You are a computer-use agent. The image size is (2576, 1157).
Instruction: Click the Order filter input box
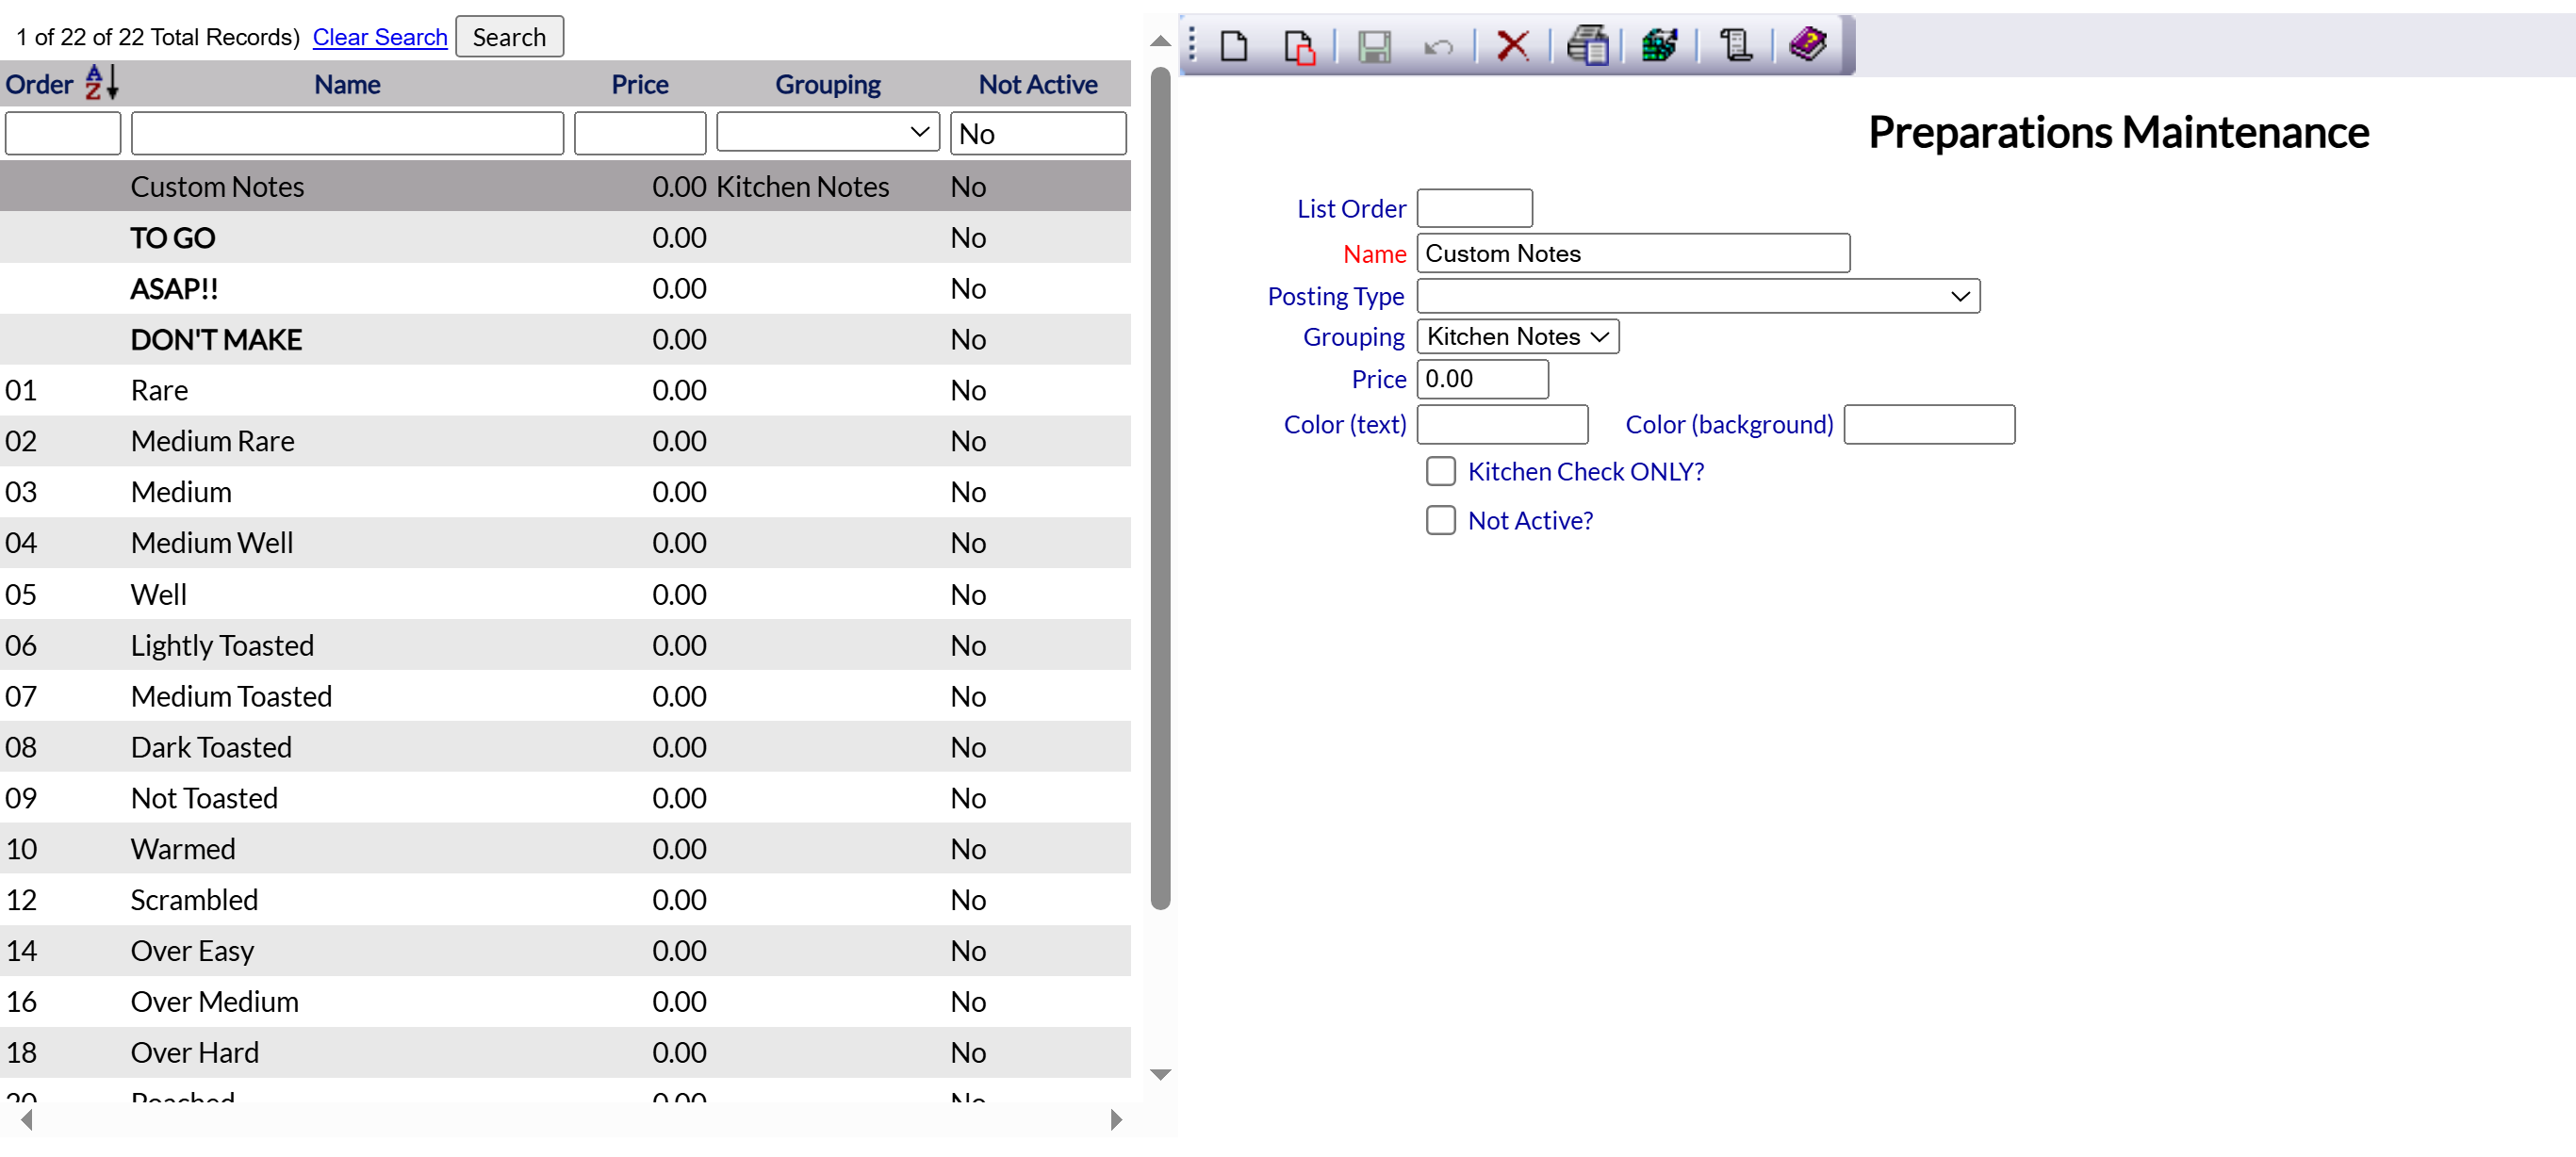click(63, 133)
